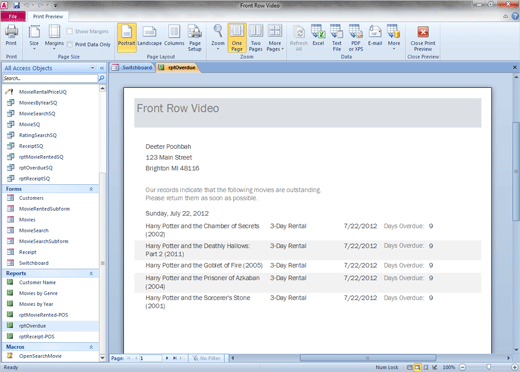Select the rptOverdue document tab
The image size is (520, 372).
coord(178,68)
